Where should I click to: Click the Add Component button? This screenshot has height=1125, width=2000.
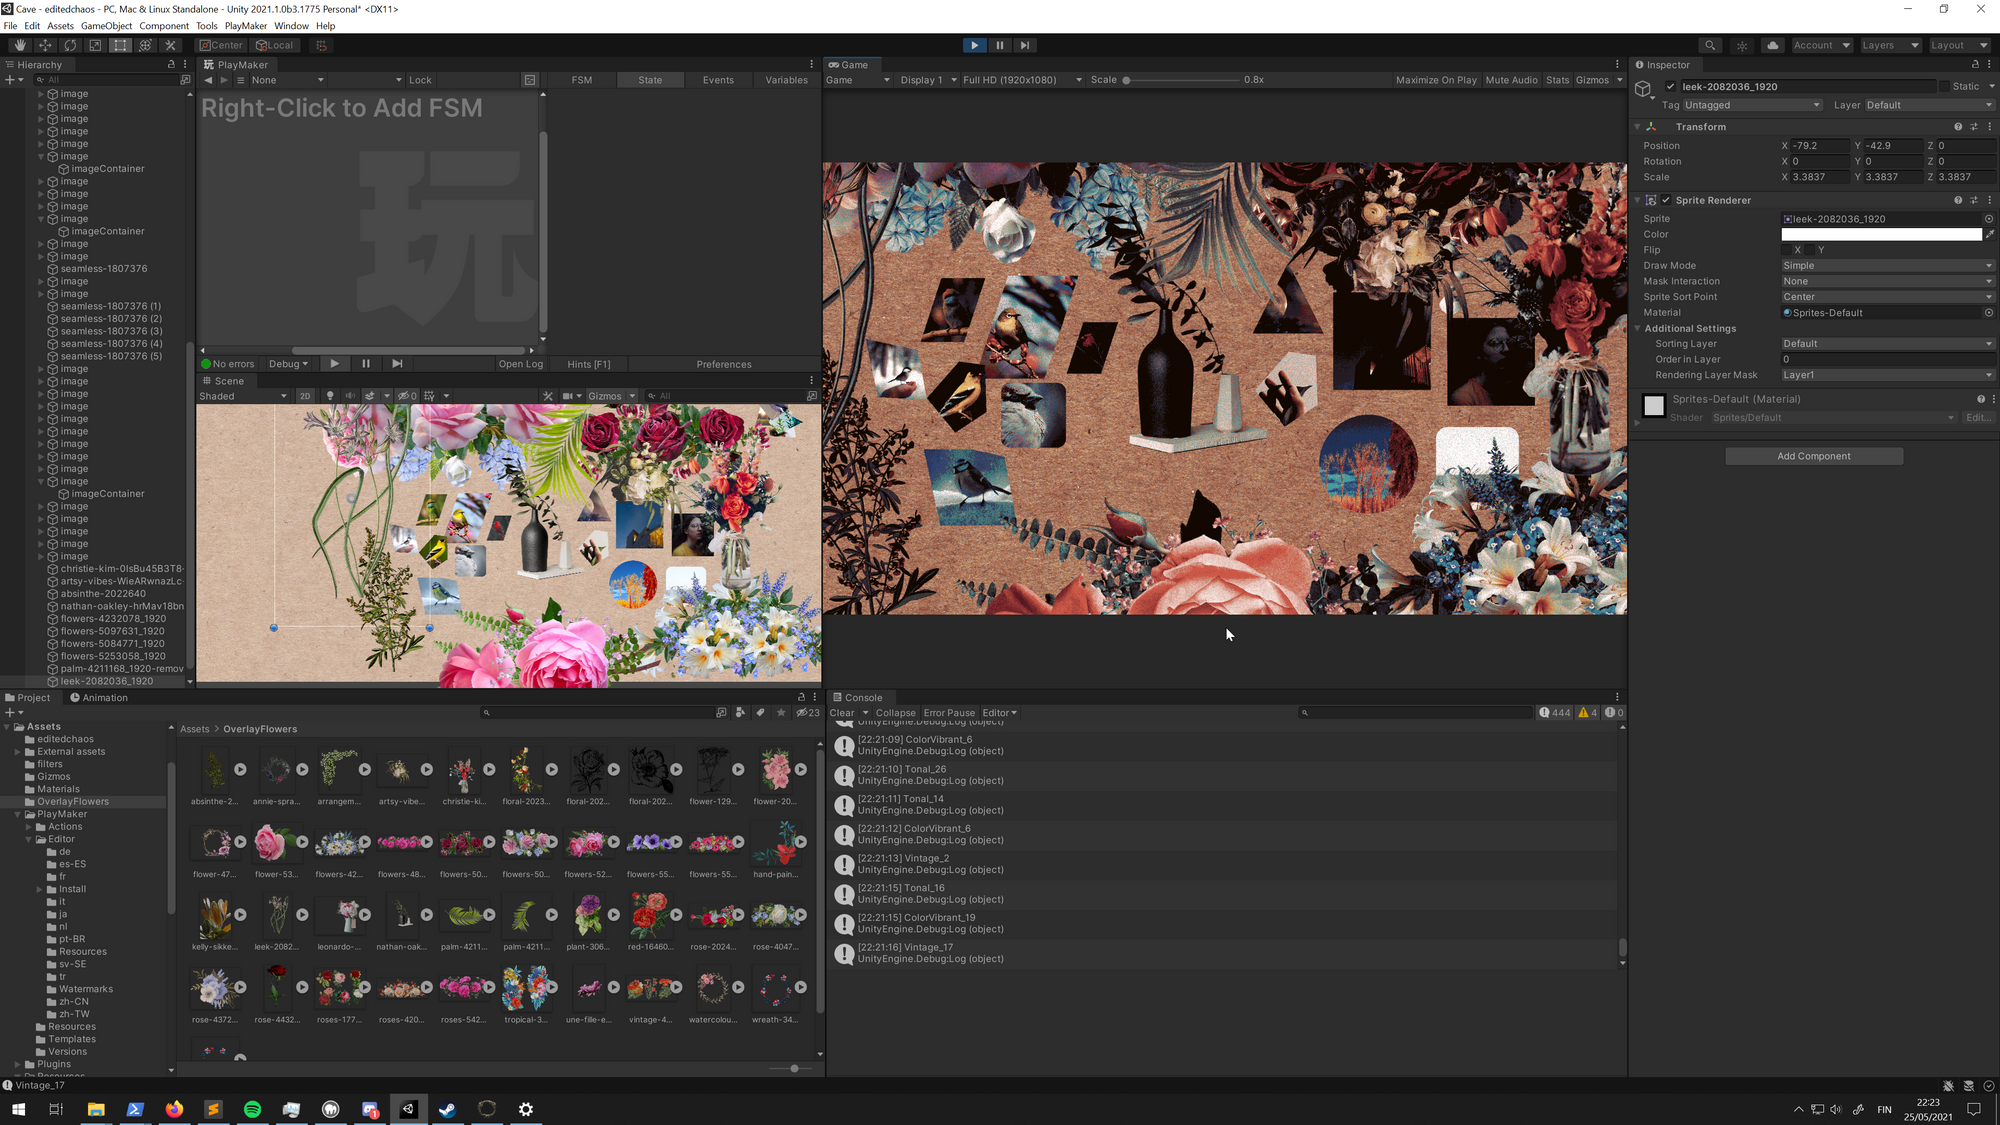(1813, 456)
